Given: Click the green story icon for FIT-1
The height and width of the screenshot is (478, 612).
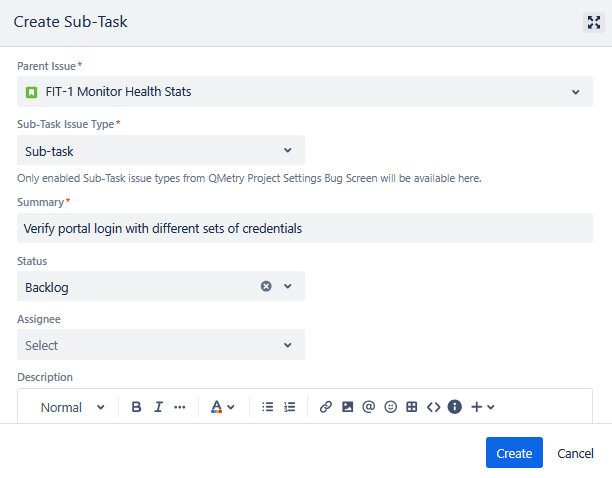Looking at the screenshot, I should pos(31,92).
